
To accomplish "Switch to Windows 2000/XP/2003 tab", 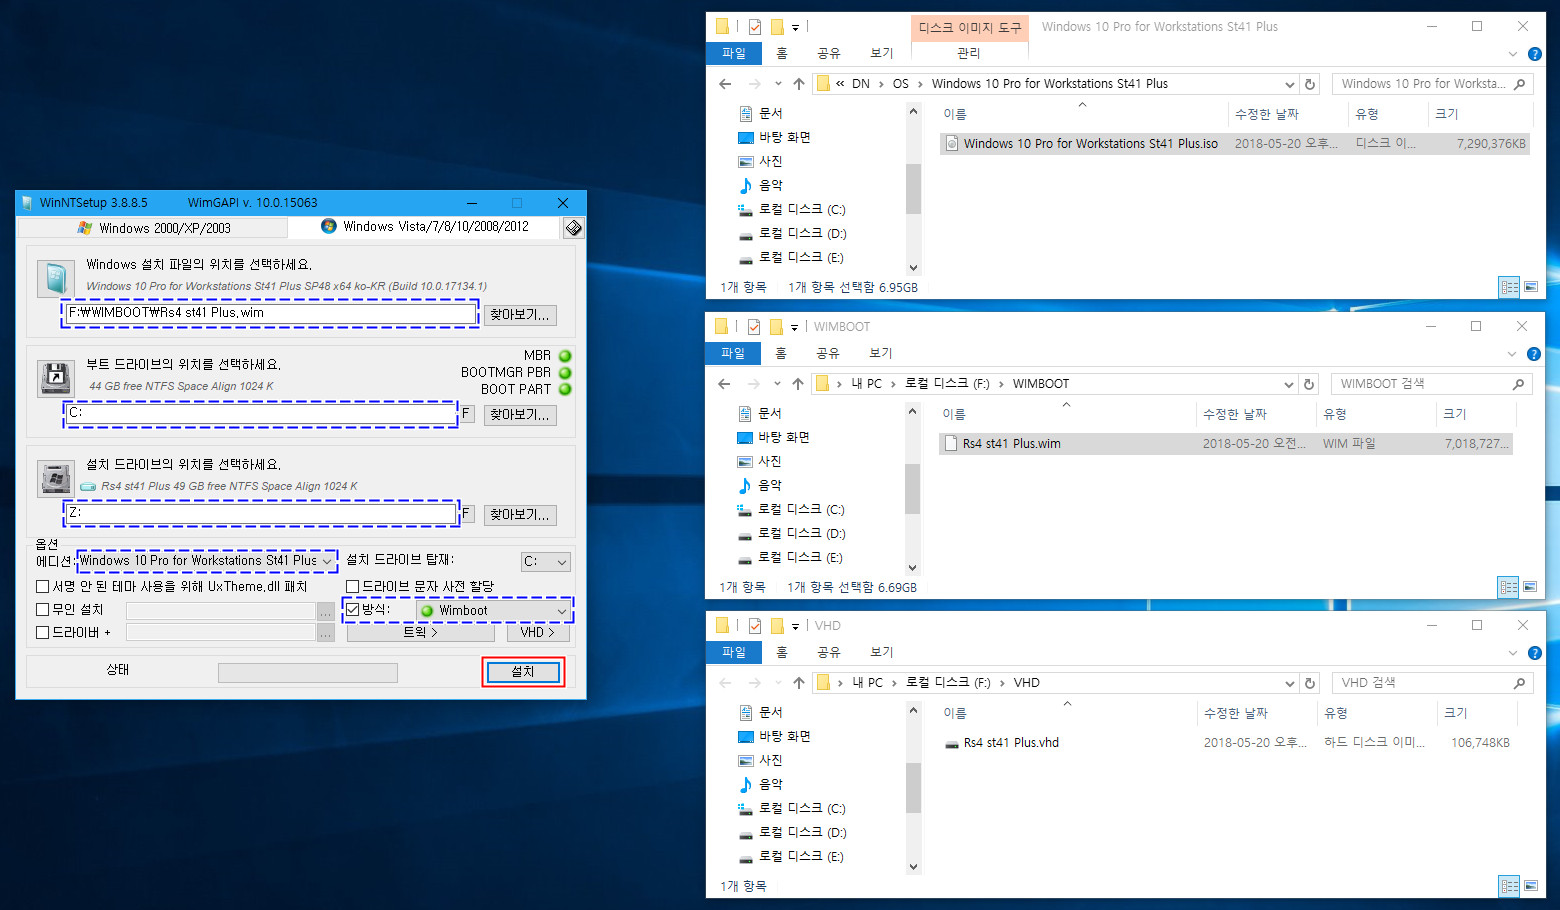I will [x=154, y=228].
